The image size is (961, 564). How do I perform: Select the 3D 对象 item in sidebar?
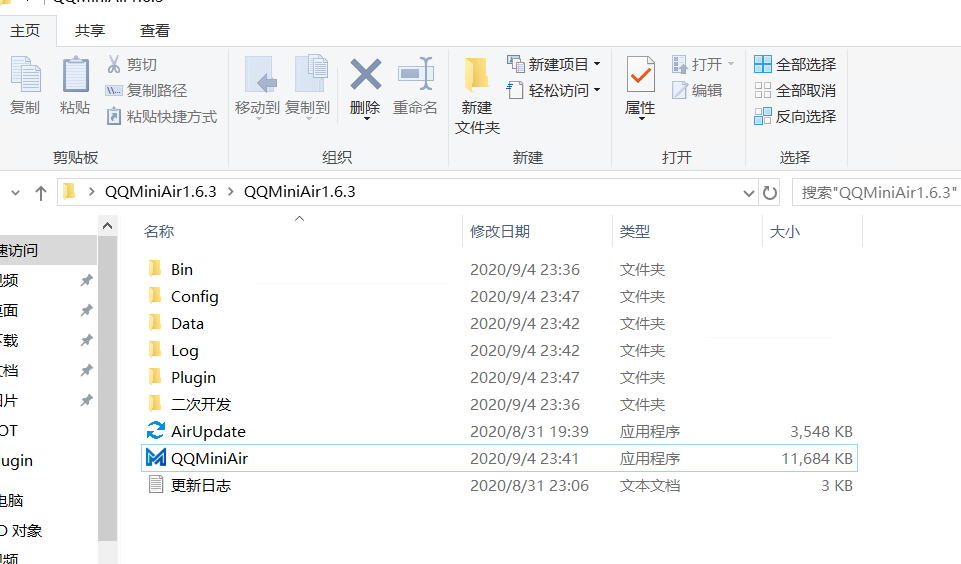(21, 530)
